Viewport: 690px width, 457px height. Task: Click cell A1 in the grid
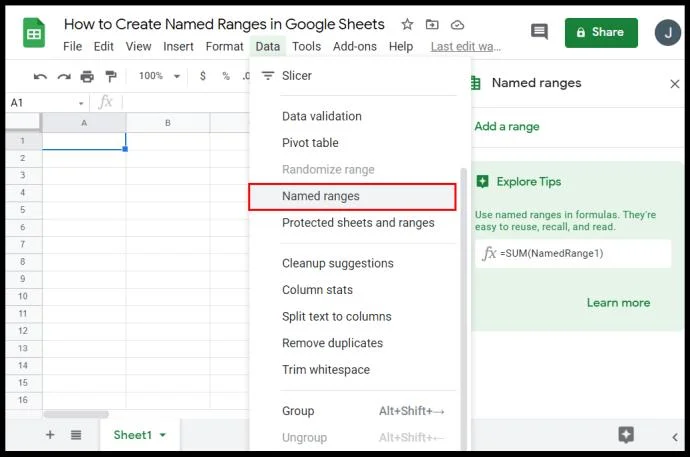pos(84,141)
